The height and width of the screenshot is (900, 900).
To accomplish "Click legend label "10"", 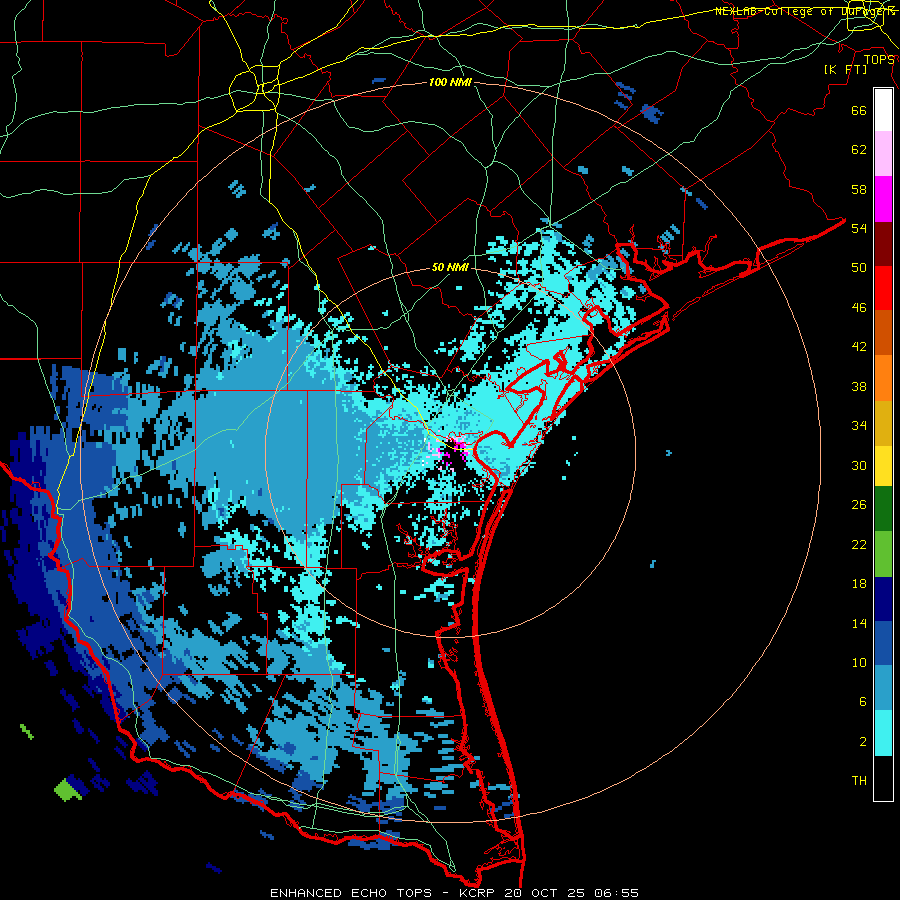I will click(859, 662).
